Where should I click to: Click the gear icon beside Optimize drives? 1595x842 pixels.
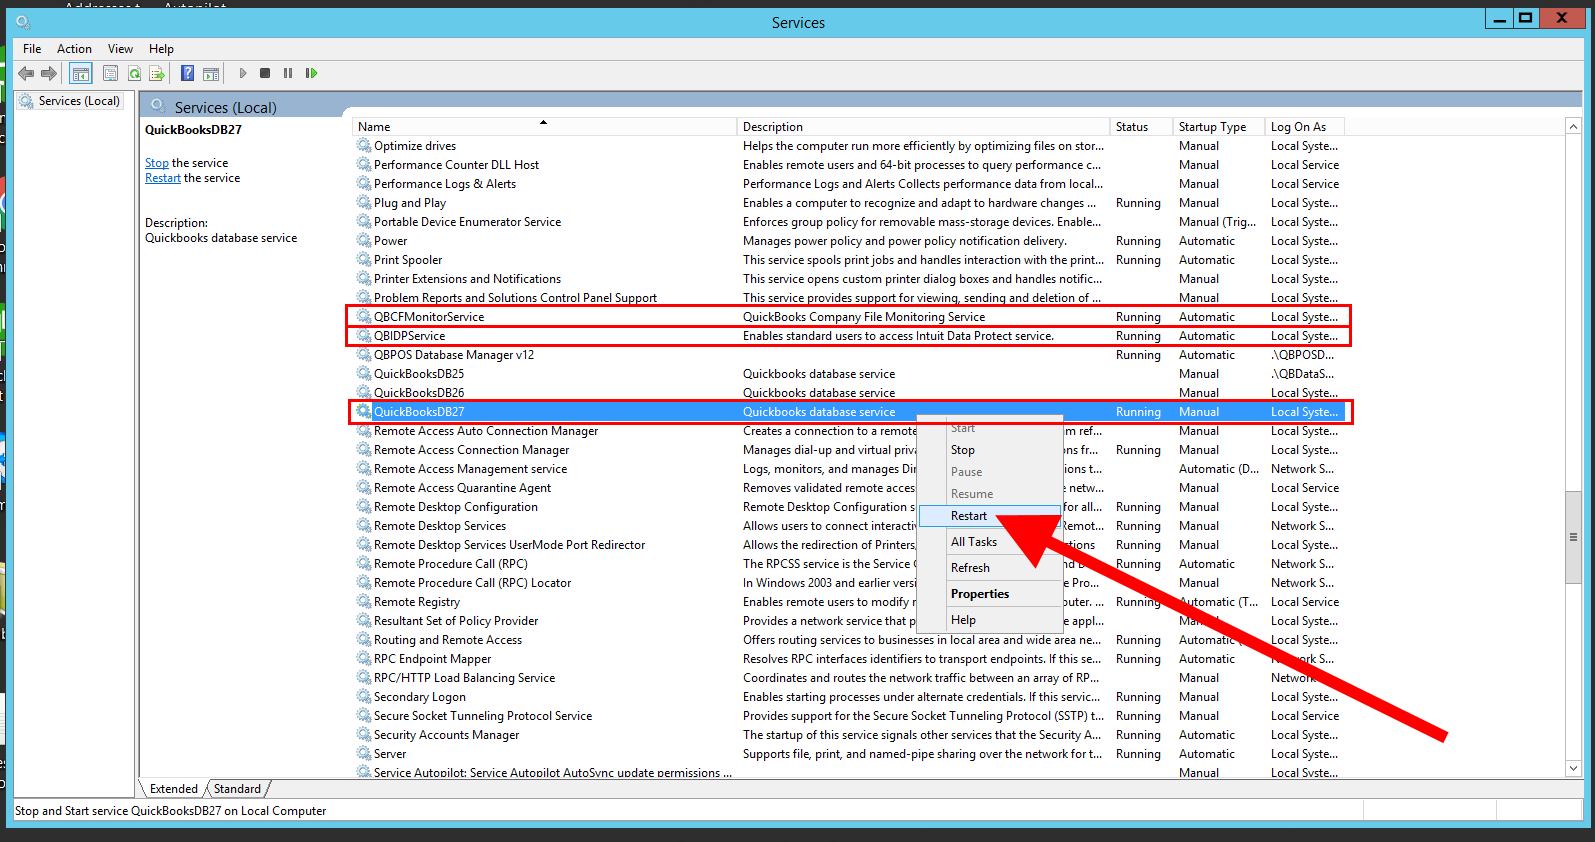364,146
